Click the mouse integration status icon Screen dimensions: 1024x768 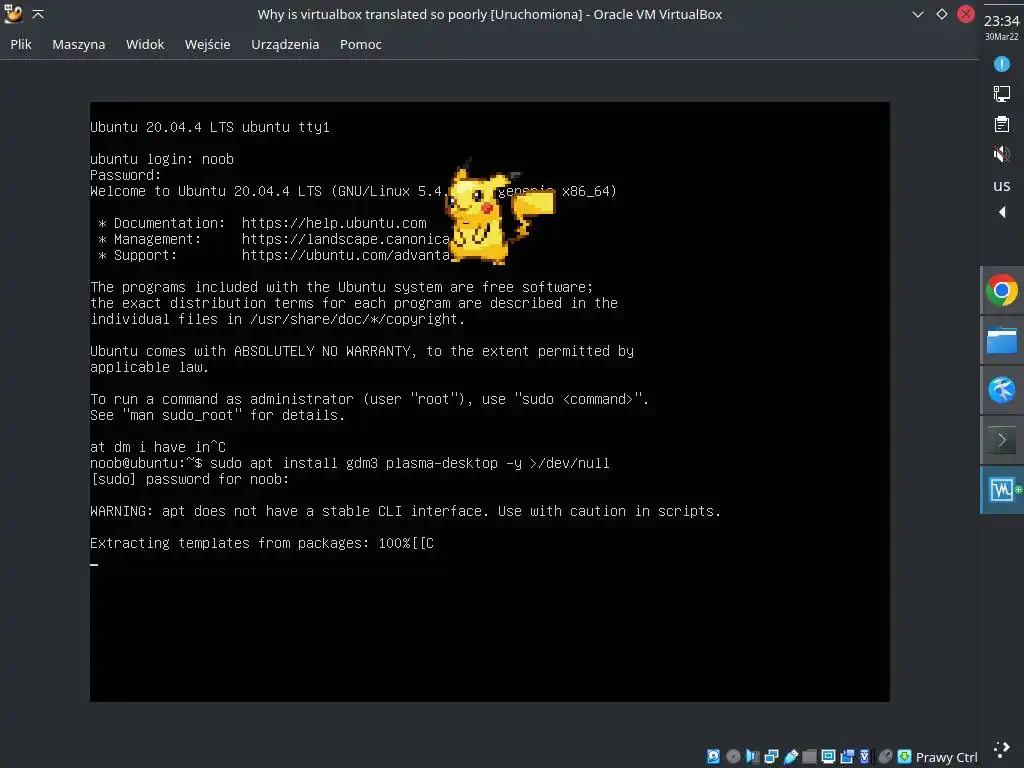point(885,756)
